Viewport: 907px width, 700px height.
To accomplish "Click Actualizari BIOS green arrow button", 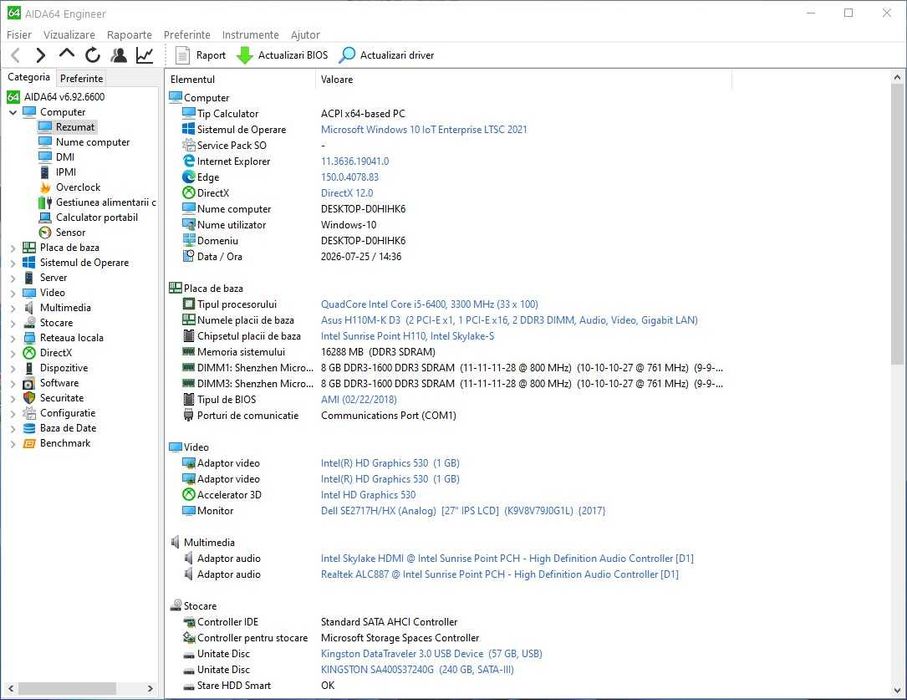I will tap(283, 56).
